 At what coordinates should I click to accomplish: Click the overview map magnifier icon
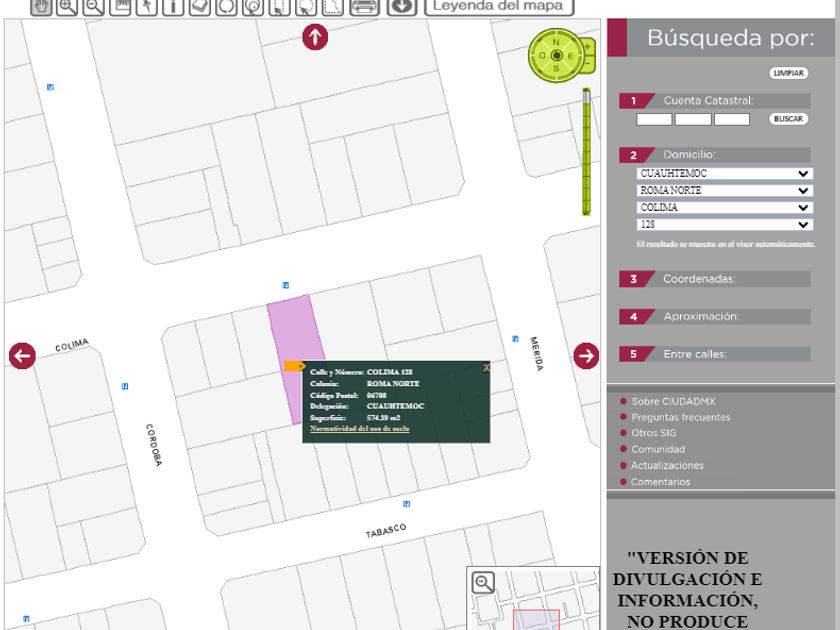click(x=483, y=583)
